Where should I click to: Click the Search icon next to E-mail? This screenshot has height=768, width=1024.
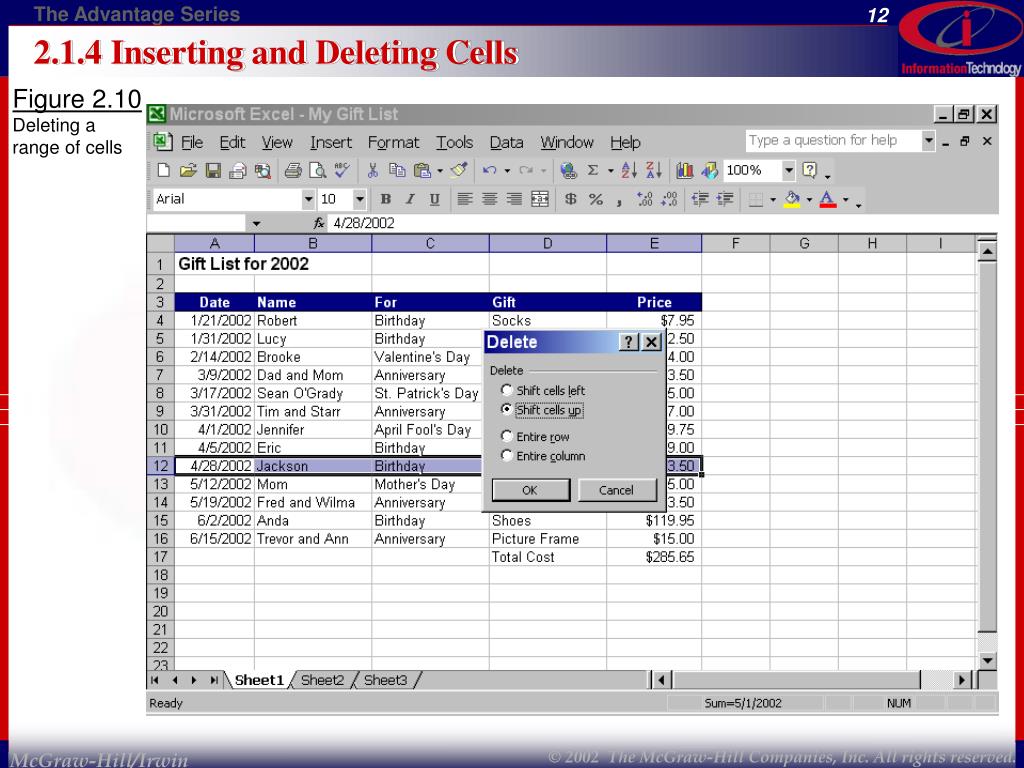coord(263,170)
